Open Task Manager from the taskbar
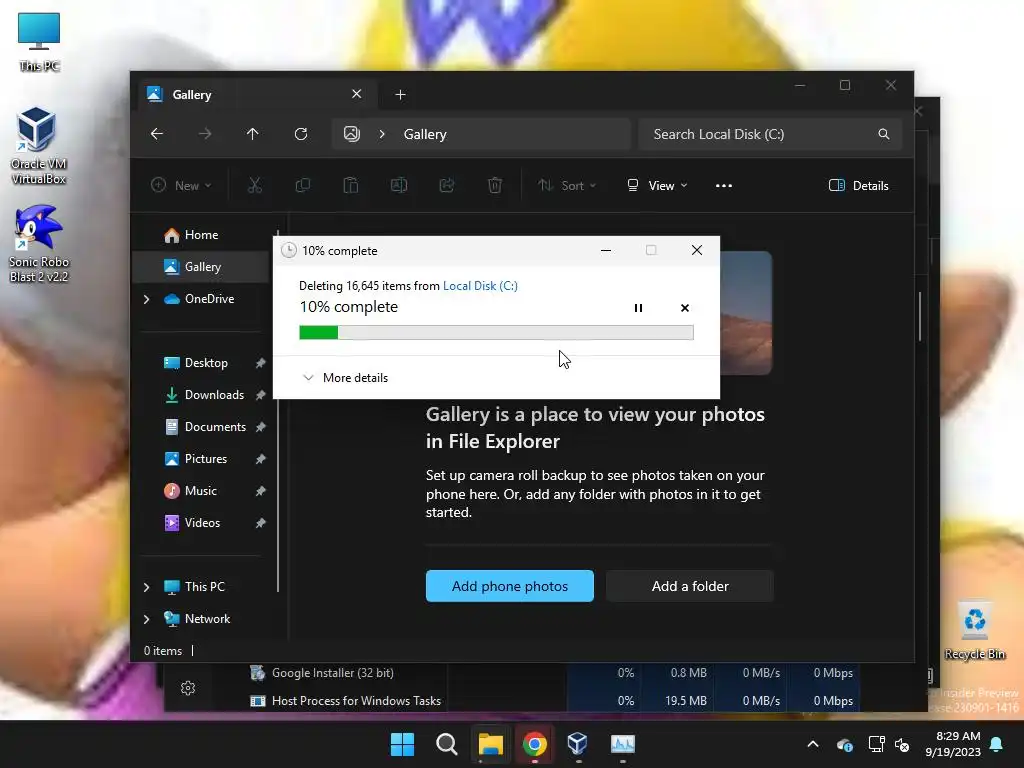The height and width of the screenshot is (768, 1024). [622, 744]
